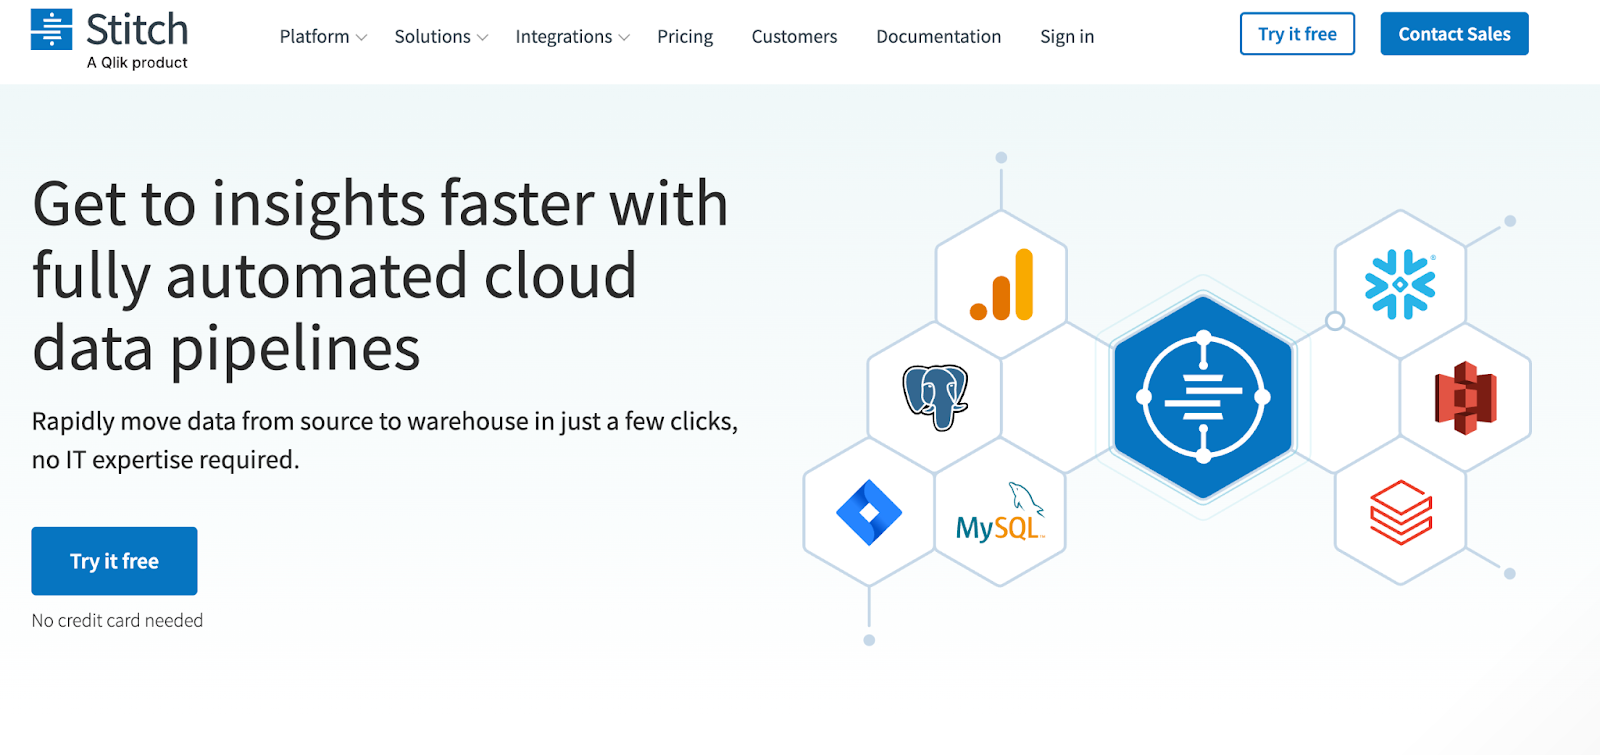Open the Pricing page
Image resolution: width=1600 pixels, height=755 pixels.
point(685,37)
